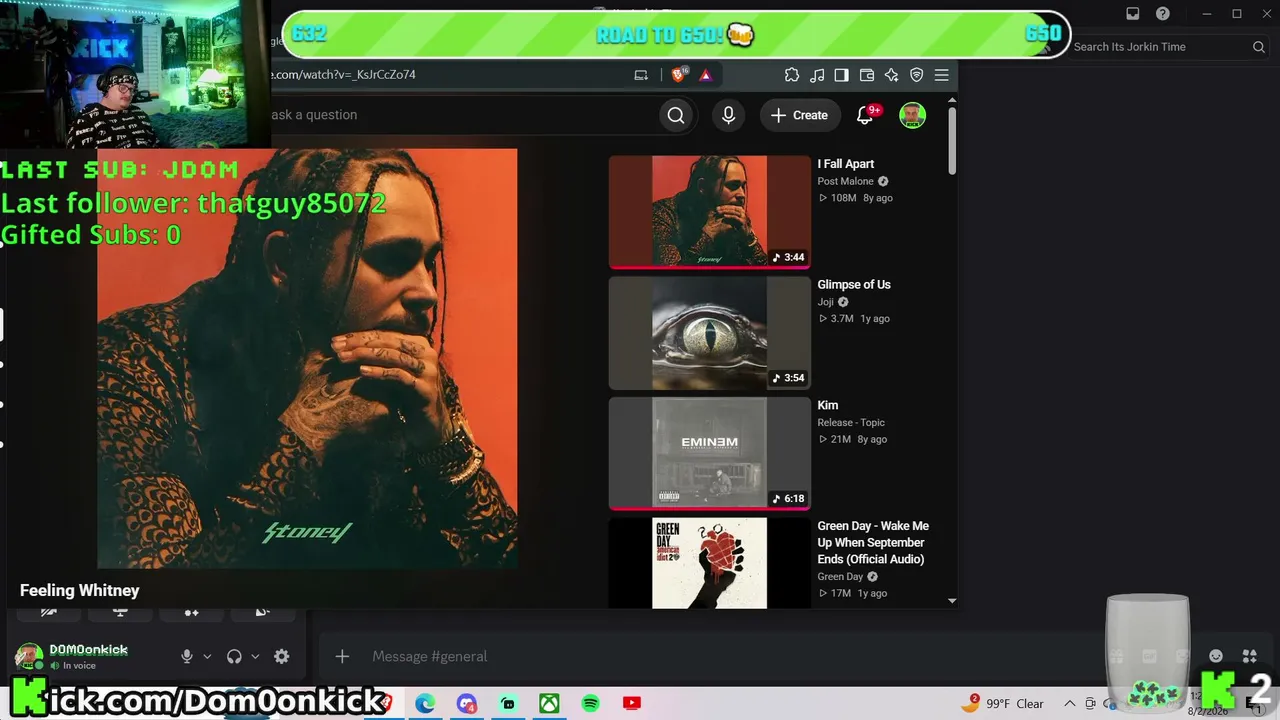Open the Leo AI sparkle icon
The height and width of the screenshot is (720, 1280).
(x=891, y=75)
